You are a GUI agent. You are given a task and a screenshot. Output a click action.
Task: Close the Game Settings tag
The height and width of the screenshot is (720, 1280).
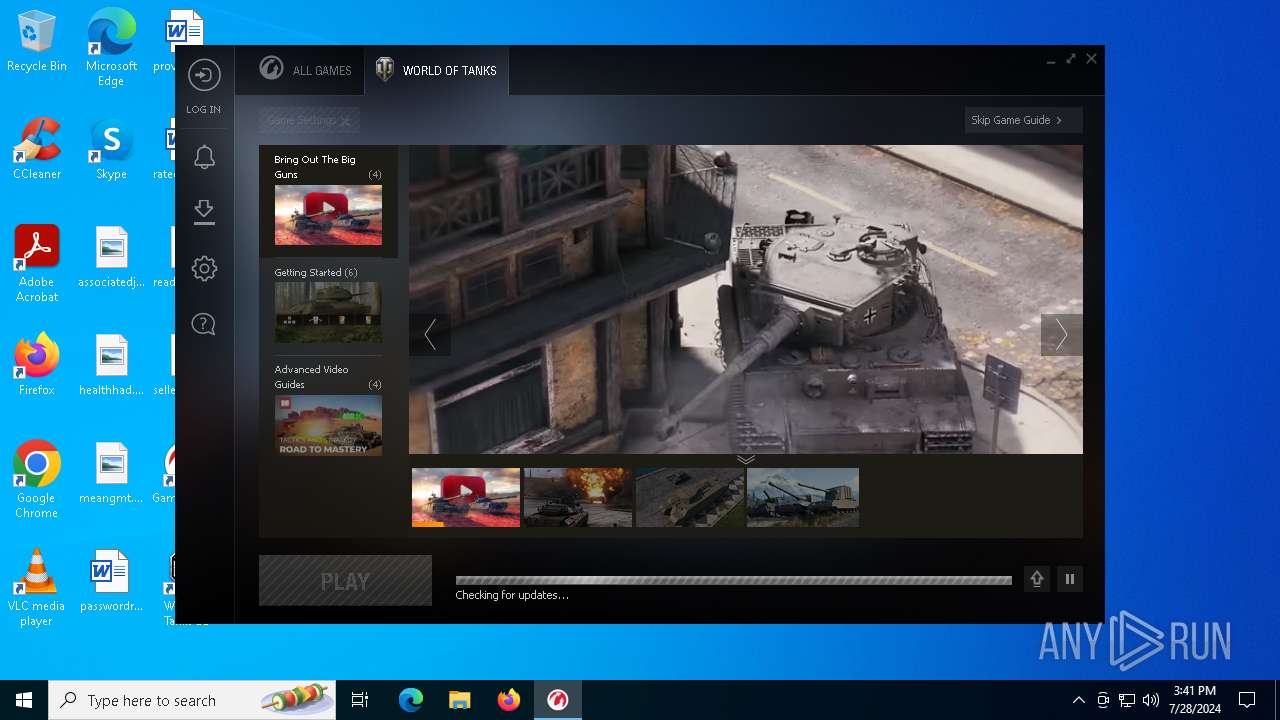pos(345,121)
